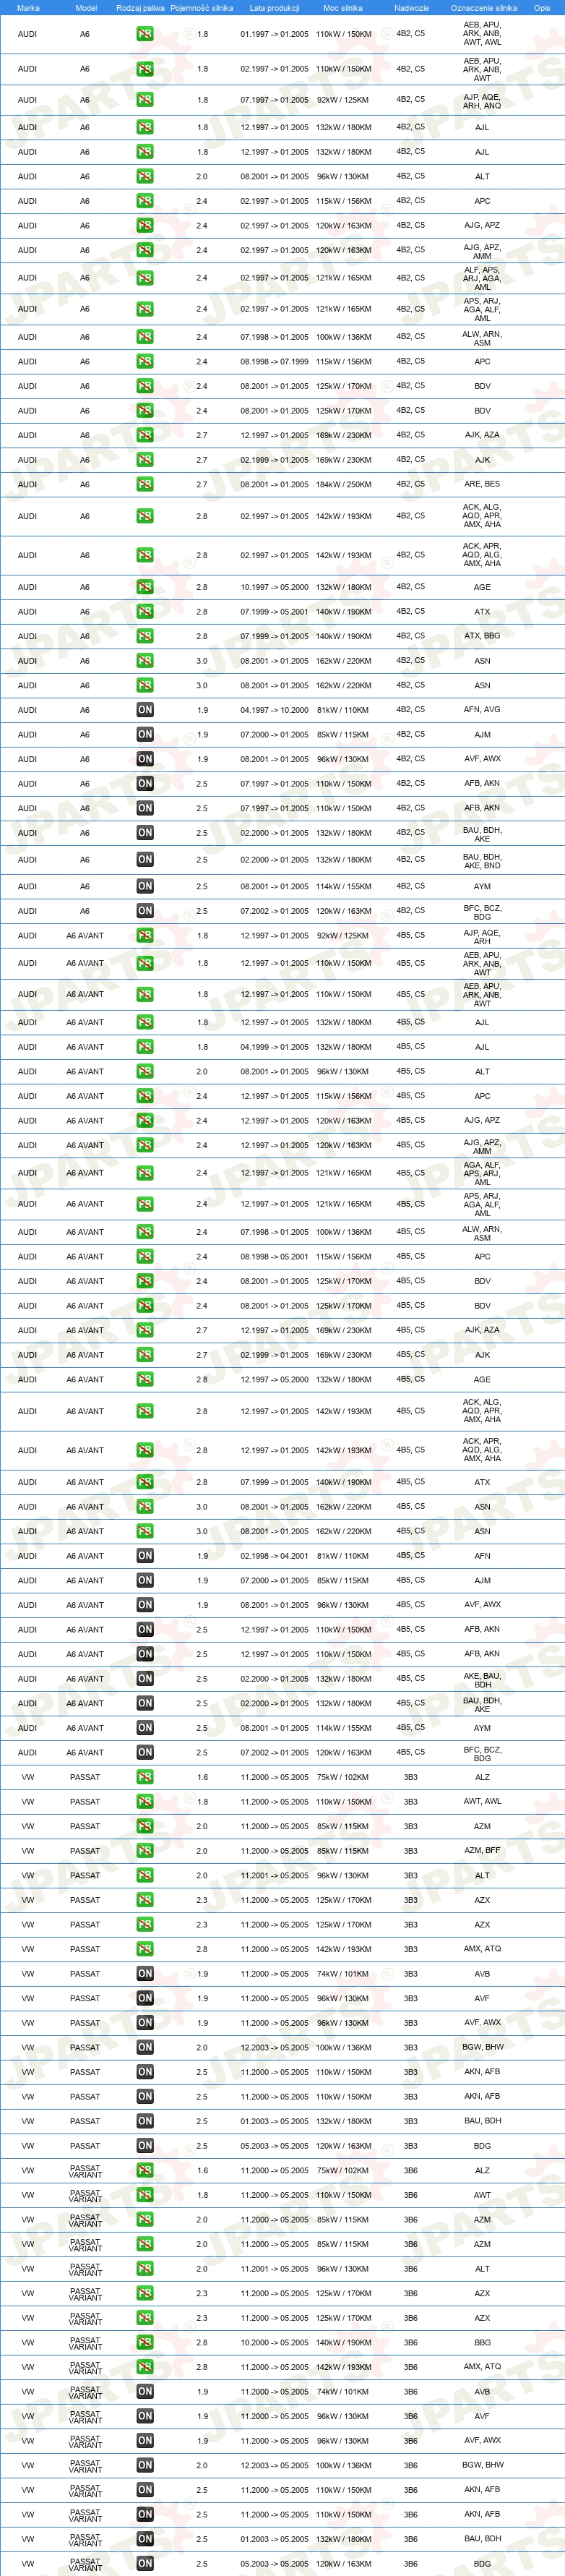
Task: Select engine code 'BGW, BHW' in PASSAT VARIANT row
Action: [482, 2465]
